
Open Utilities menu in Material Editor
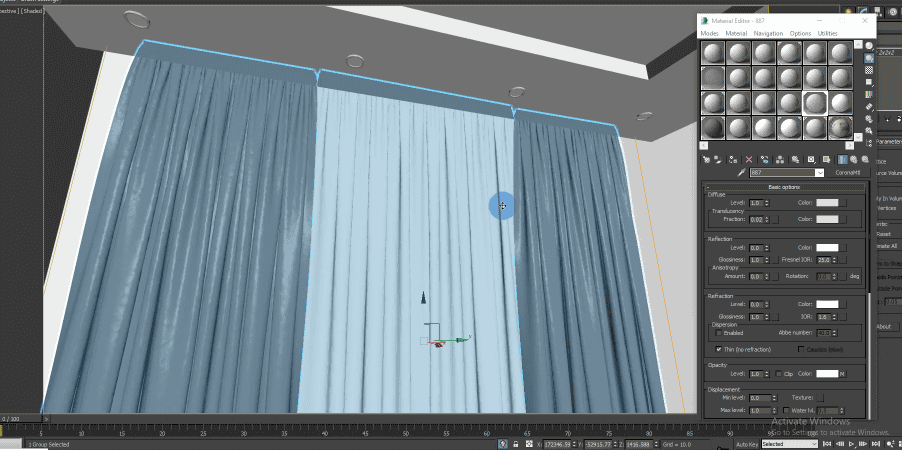pyautogui.click(x=827, y=33)
